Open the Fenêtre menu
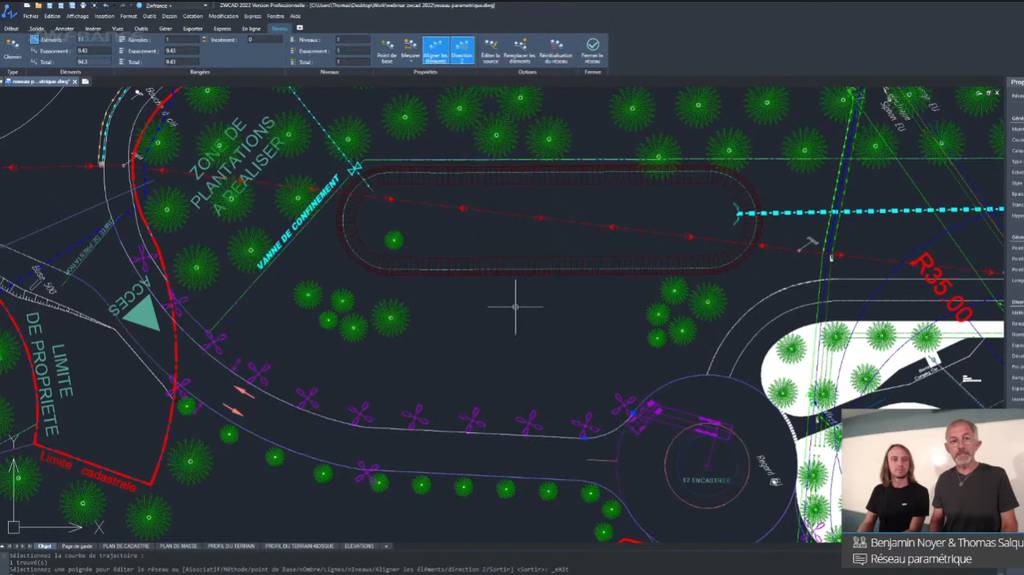Image resolution: width=1024 pixels, height=575 pixels. pyautogui.click(x=276, y=16)
